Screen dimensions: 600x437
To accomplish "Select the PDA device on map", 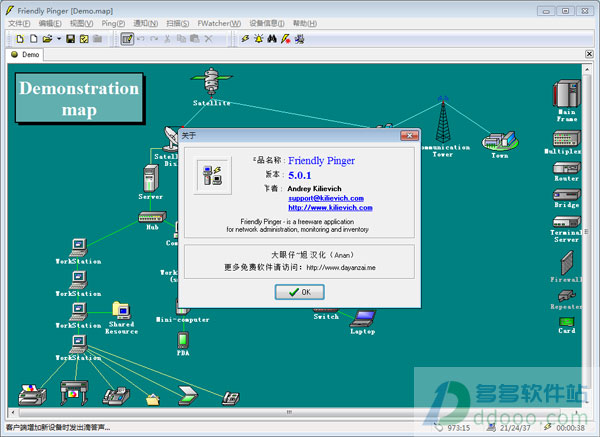I will point(183,340).
